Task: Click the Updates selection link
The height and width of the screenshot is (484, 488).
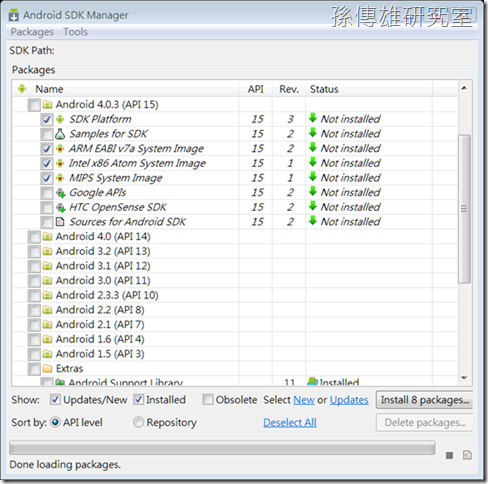Action: coord(349,400)
